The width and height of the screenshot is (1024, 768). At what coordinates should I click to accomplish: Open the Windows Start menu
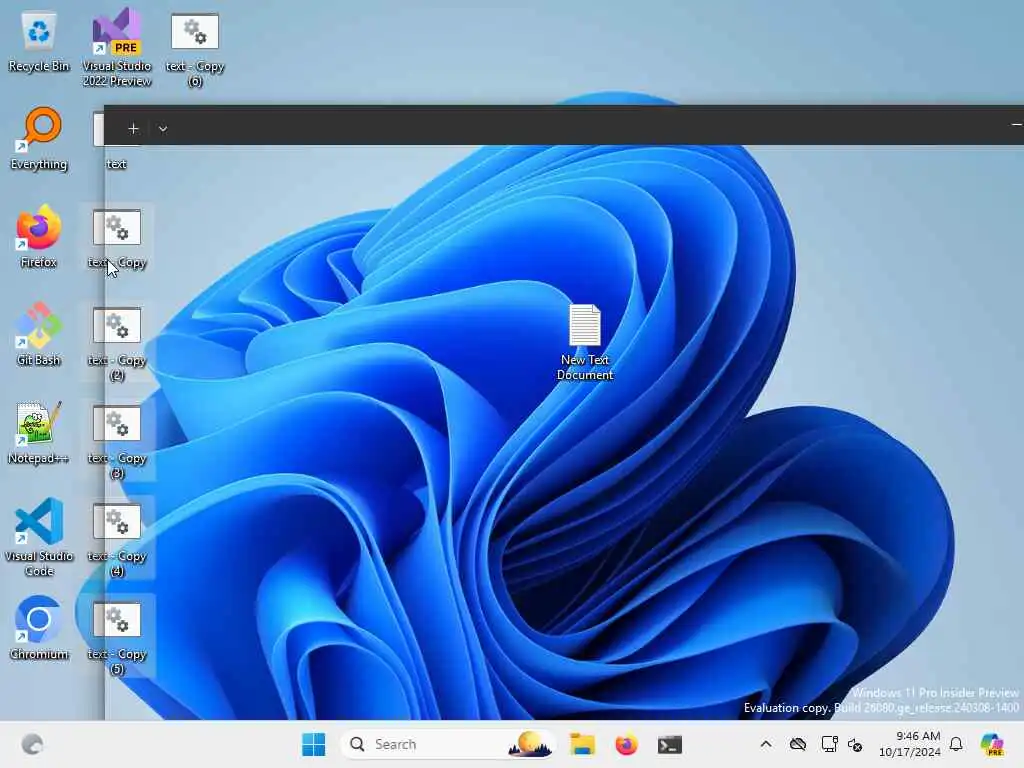[x=313, y=744]
